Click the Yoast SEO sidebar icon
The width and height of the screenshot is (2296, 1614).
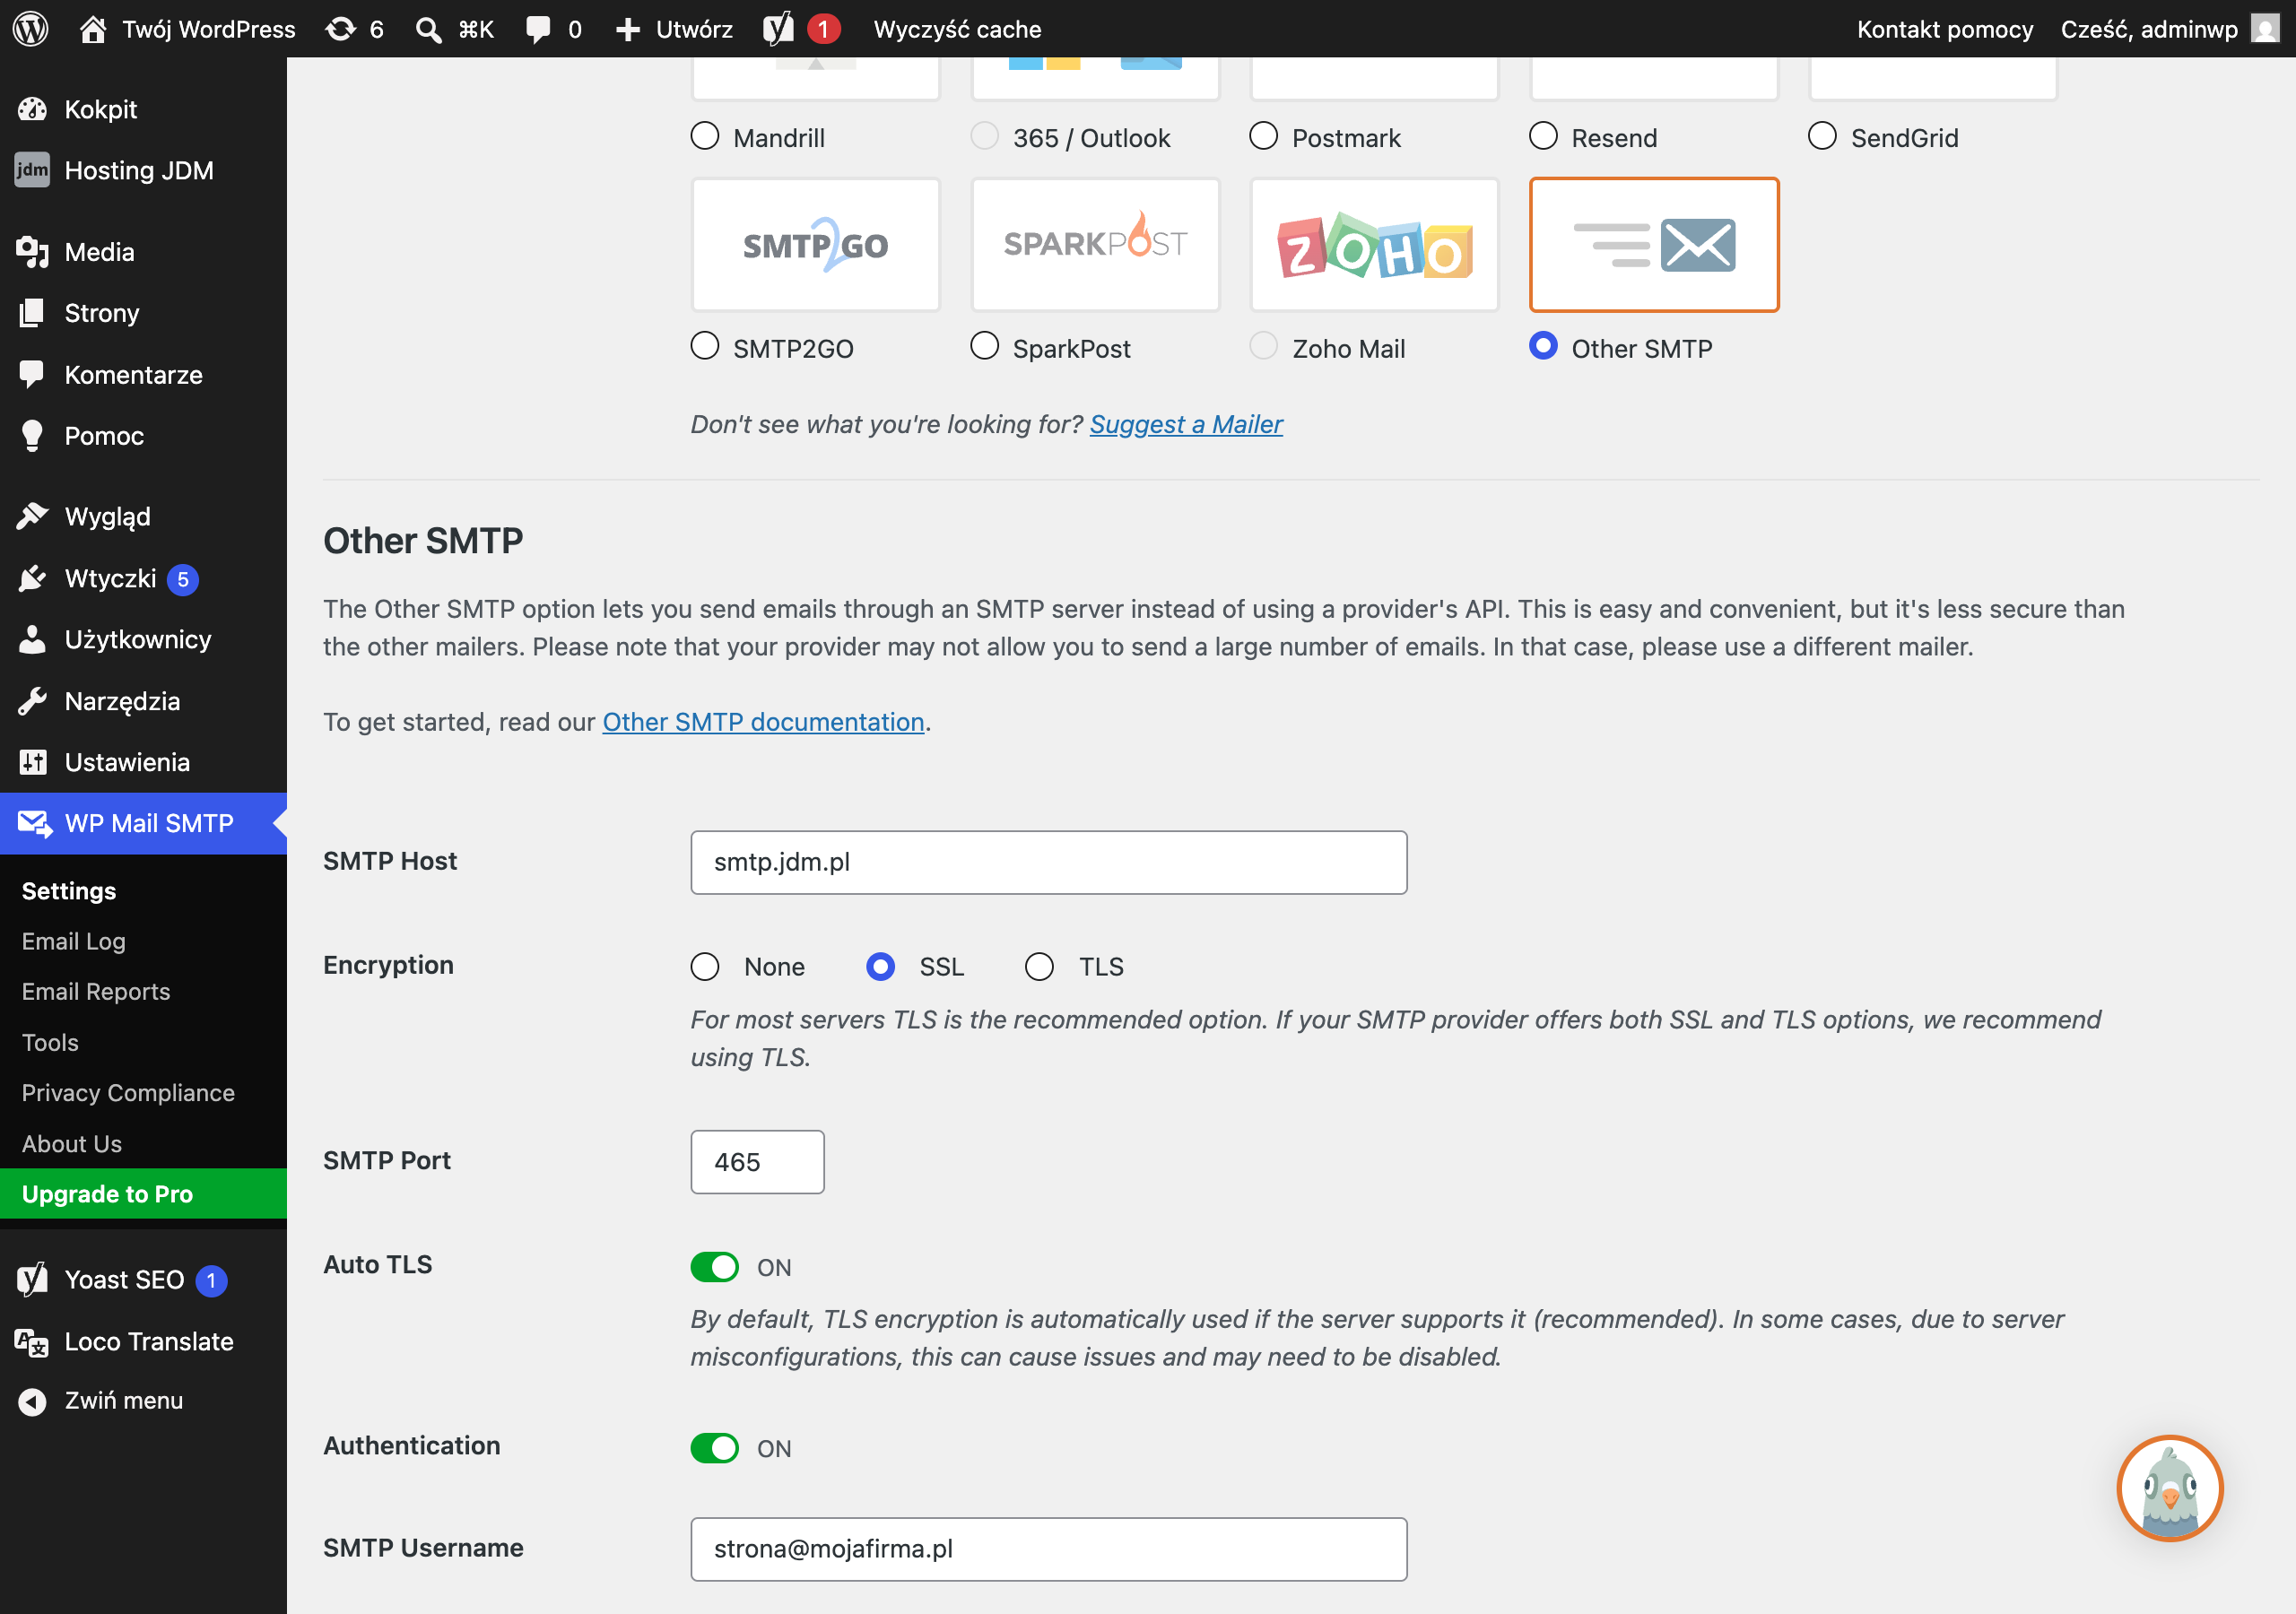point(32,1279)
